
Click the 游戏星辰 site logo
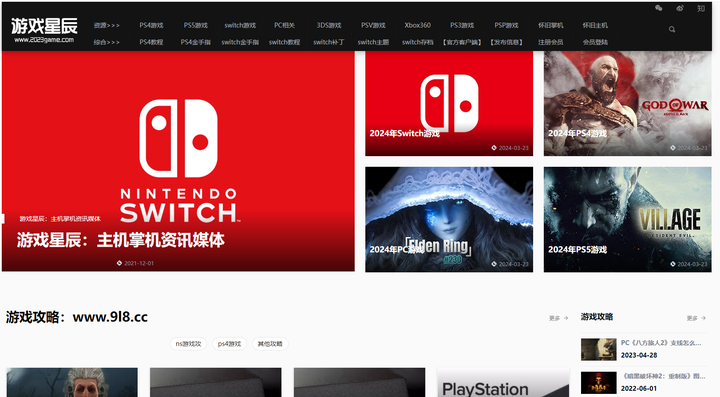click(44, 30)
